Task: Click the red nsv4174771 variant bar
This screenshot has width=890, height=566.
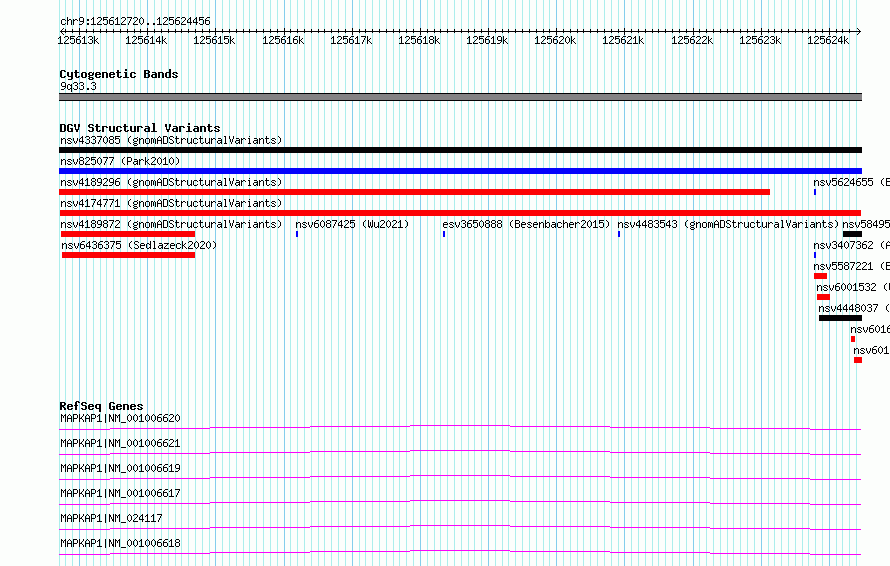Action: pos(460,213)
